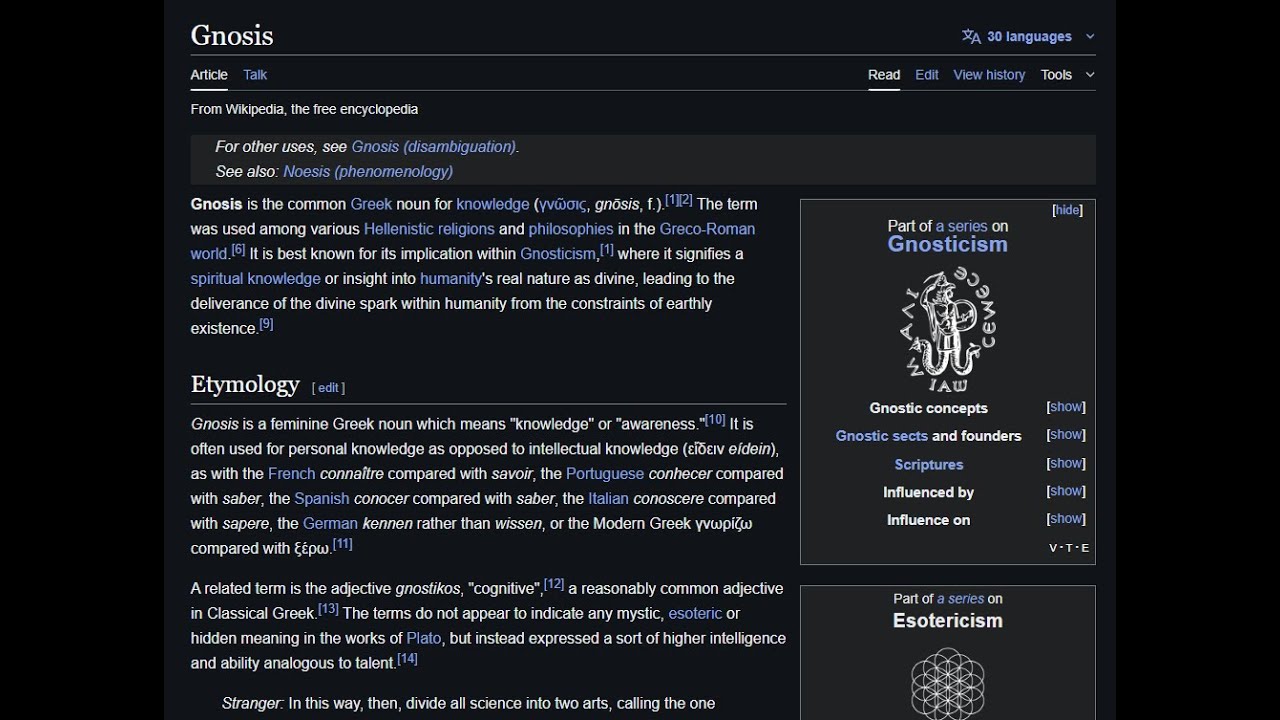Show the Scriptures section
The width and height of the screenshot is (1280, 720).
[x=1066, y=463]
